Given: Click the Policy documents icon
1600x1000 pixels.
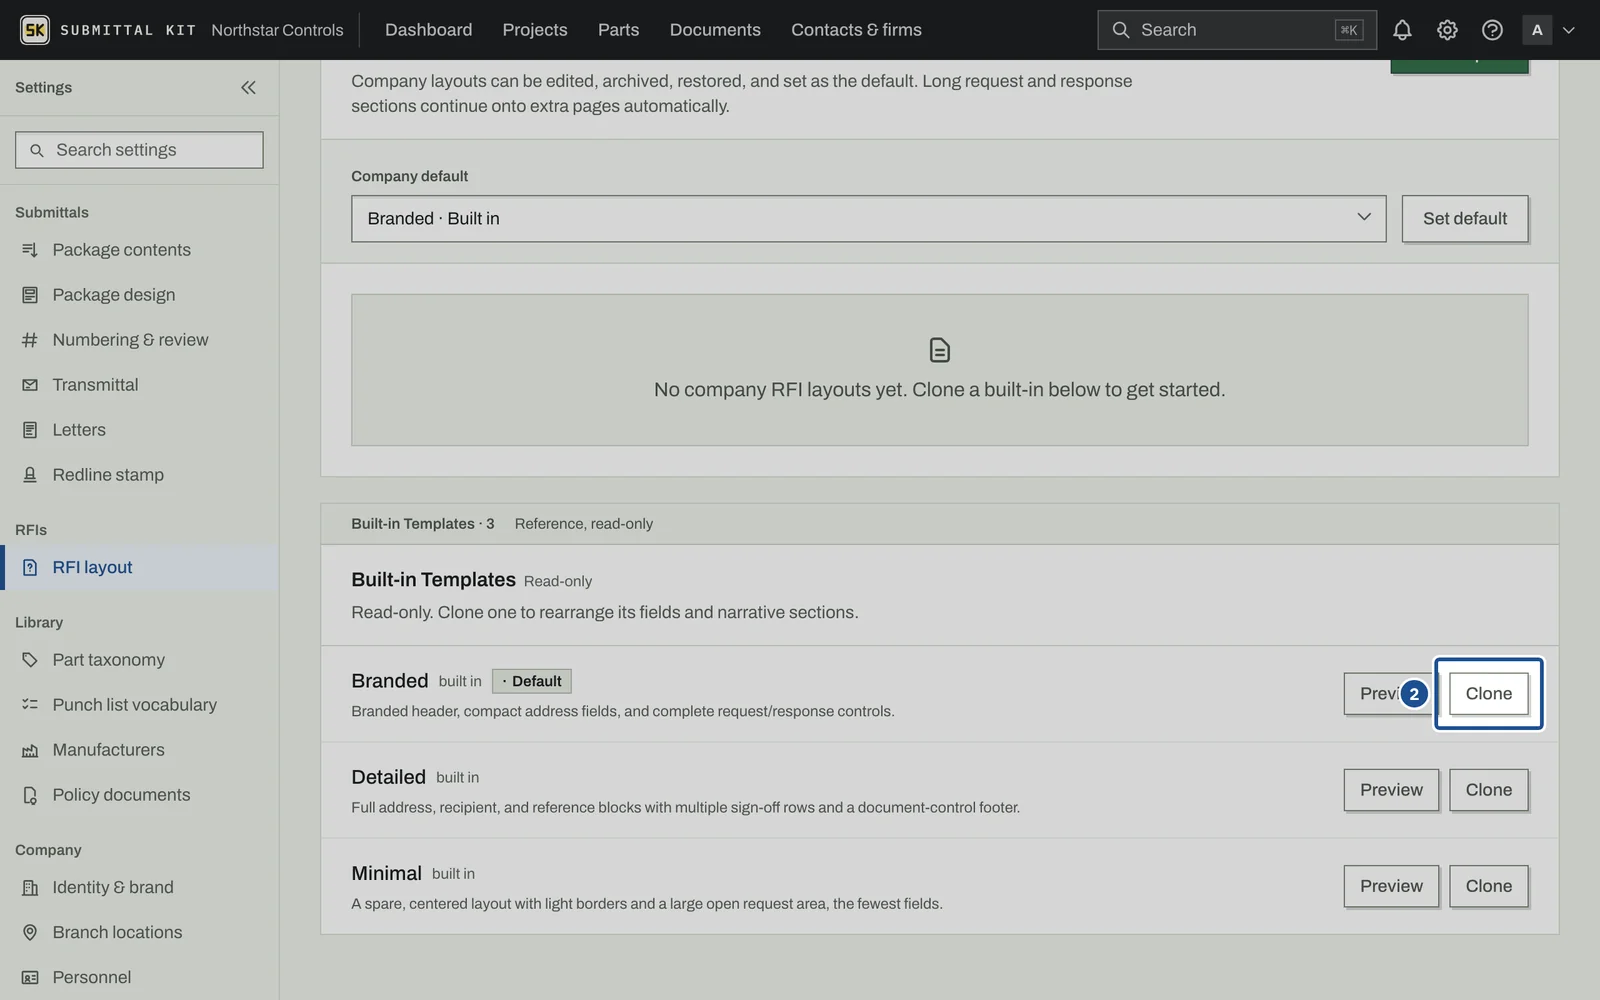Looking at the screenshot, I should point(30,795).
